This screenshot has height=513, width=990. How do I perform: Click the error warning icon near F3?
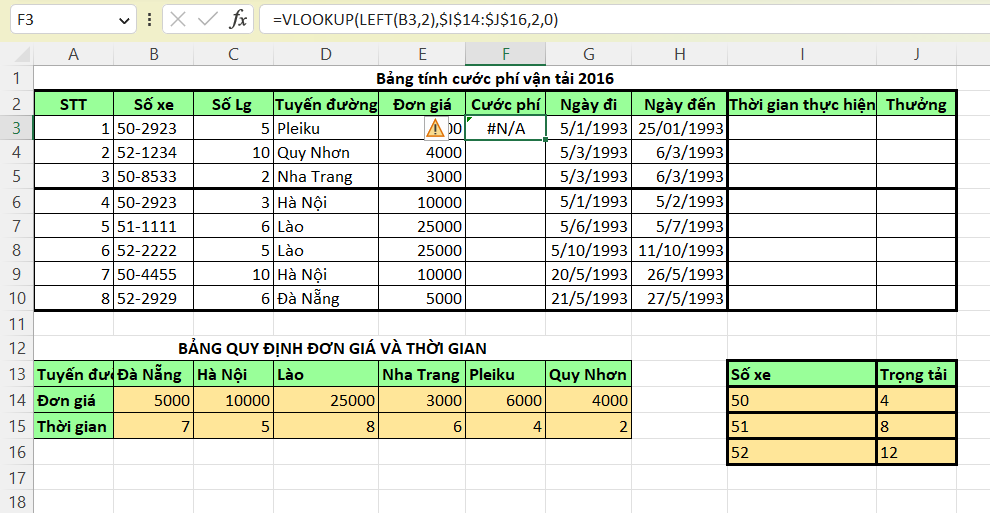[435, 129]
